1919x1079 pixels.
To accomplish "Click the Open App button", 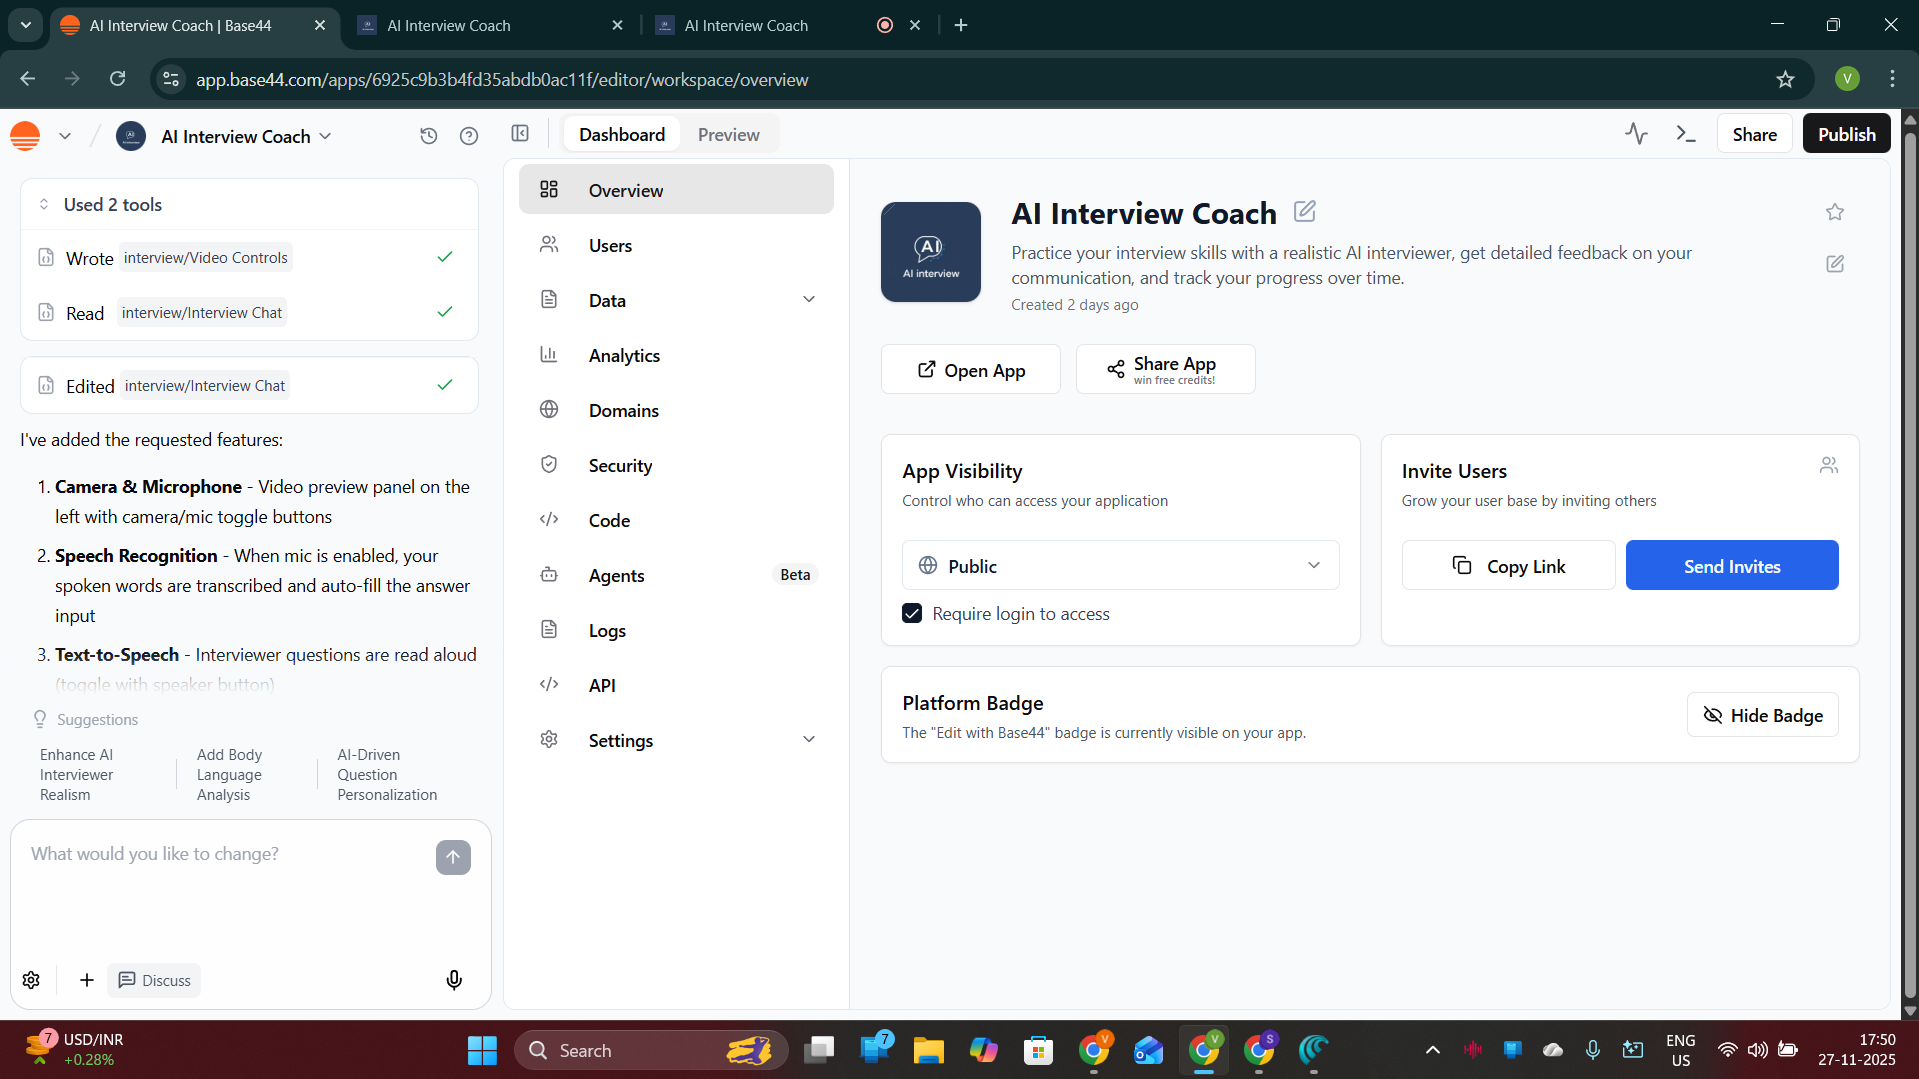I will coord(970,370).
